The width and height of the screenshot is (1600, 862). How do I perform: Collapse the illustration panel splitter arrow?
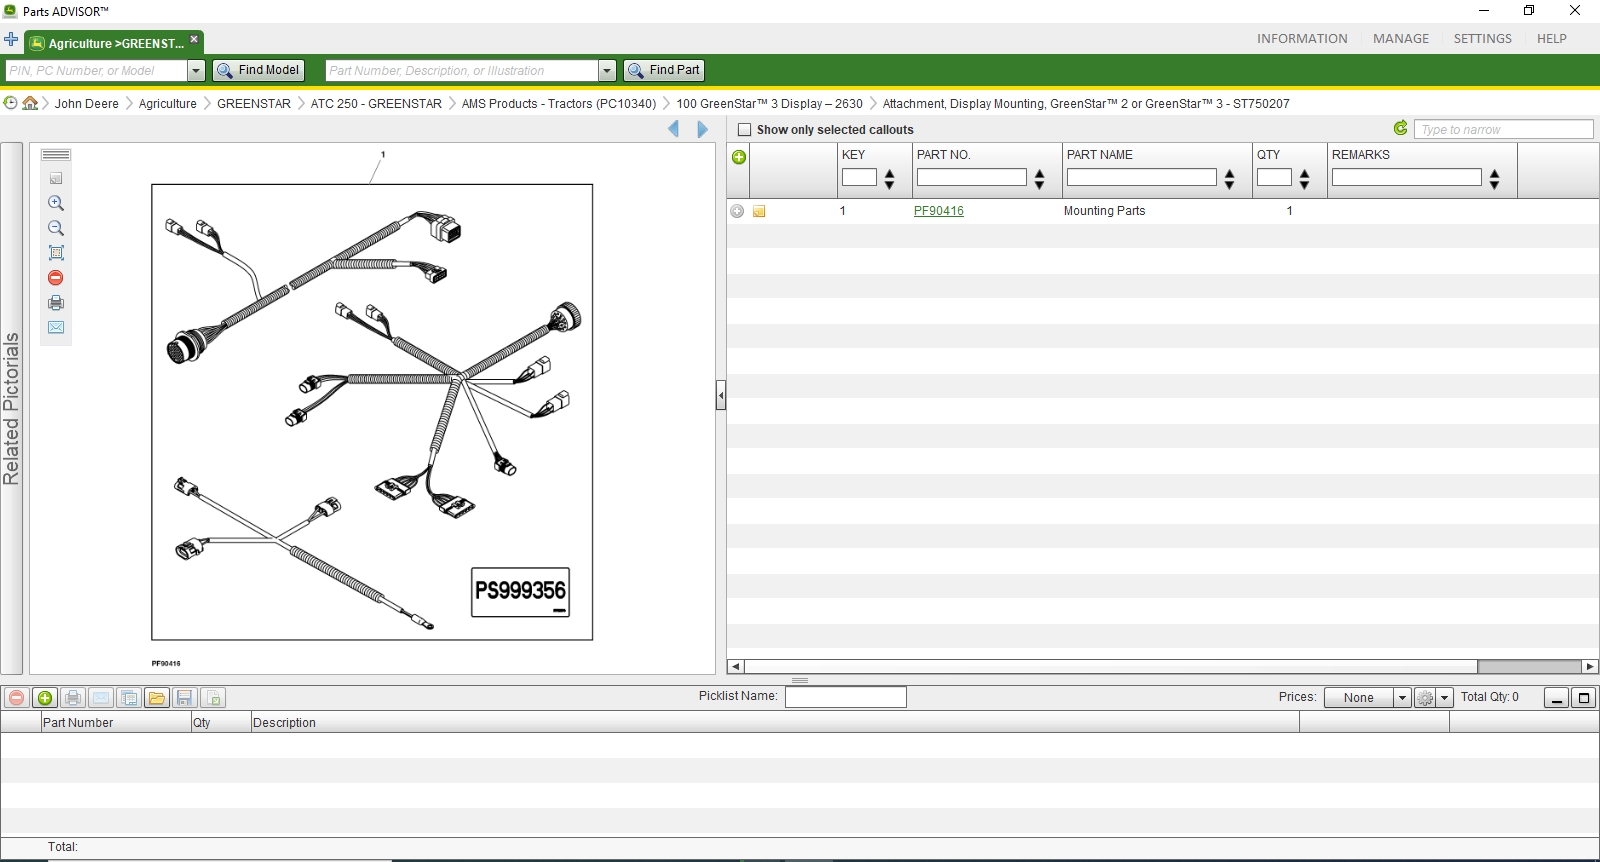point(720,395)
